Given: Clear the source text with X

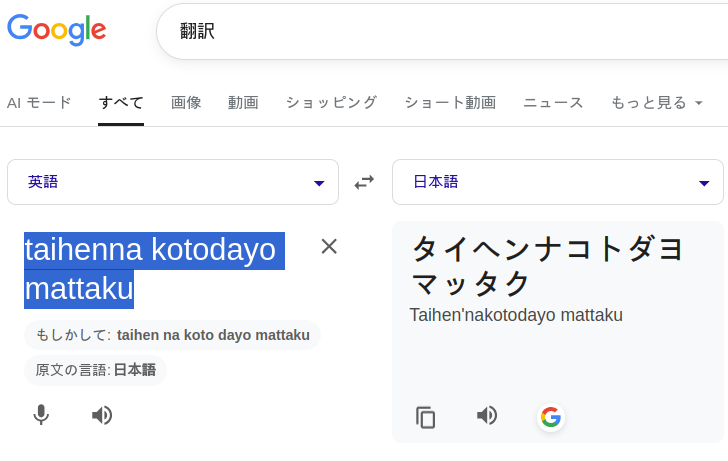Looking at the screenshot, I should 329,246.
